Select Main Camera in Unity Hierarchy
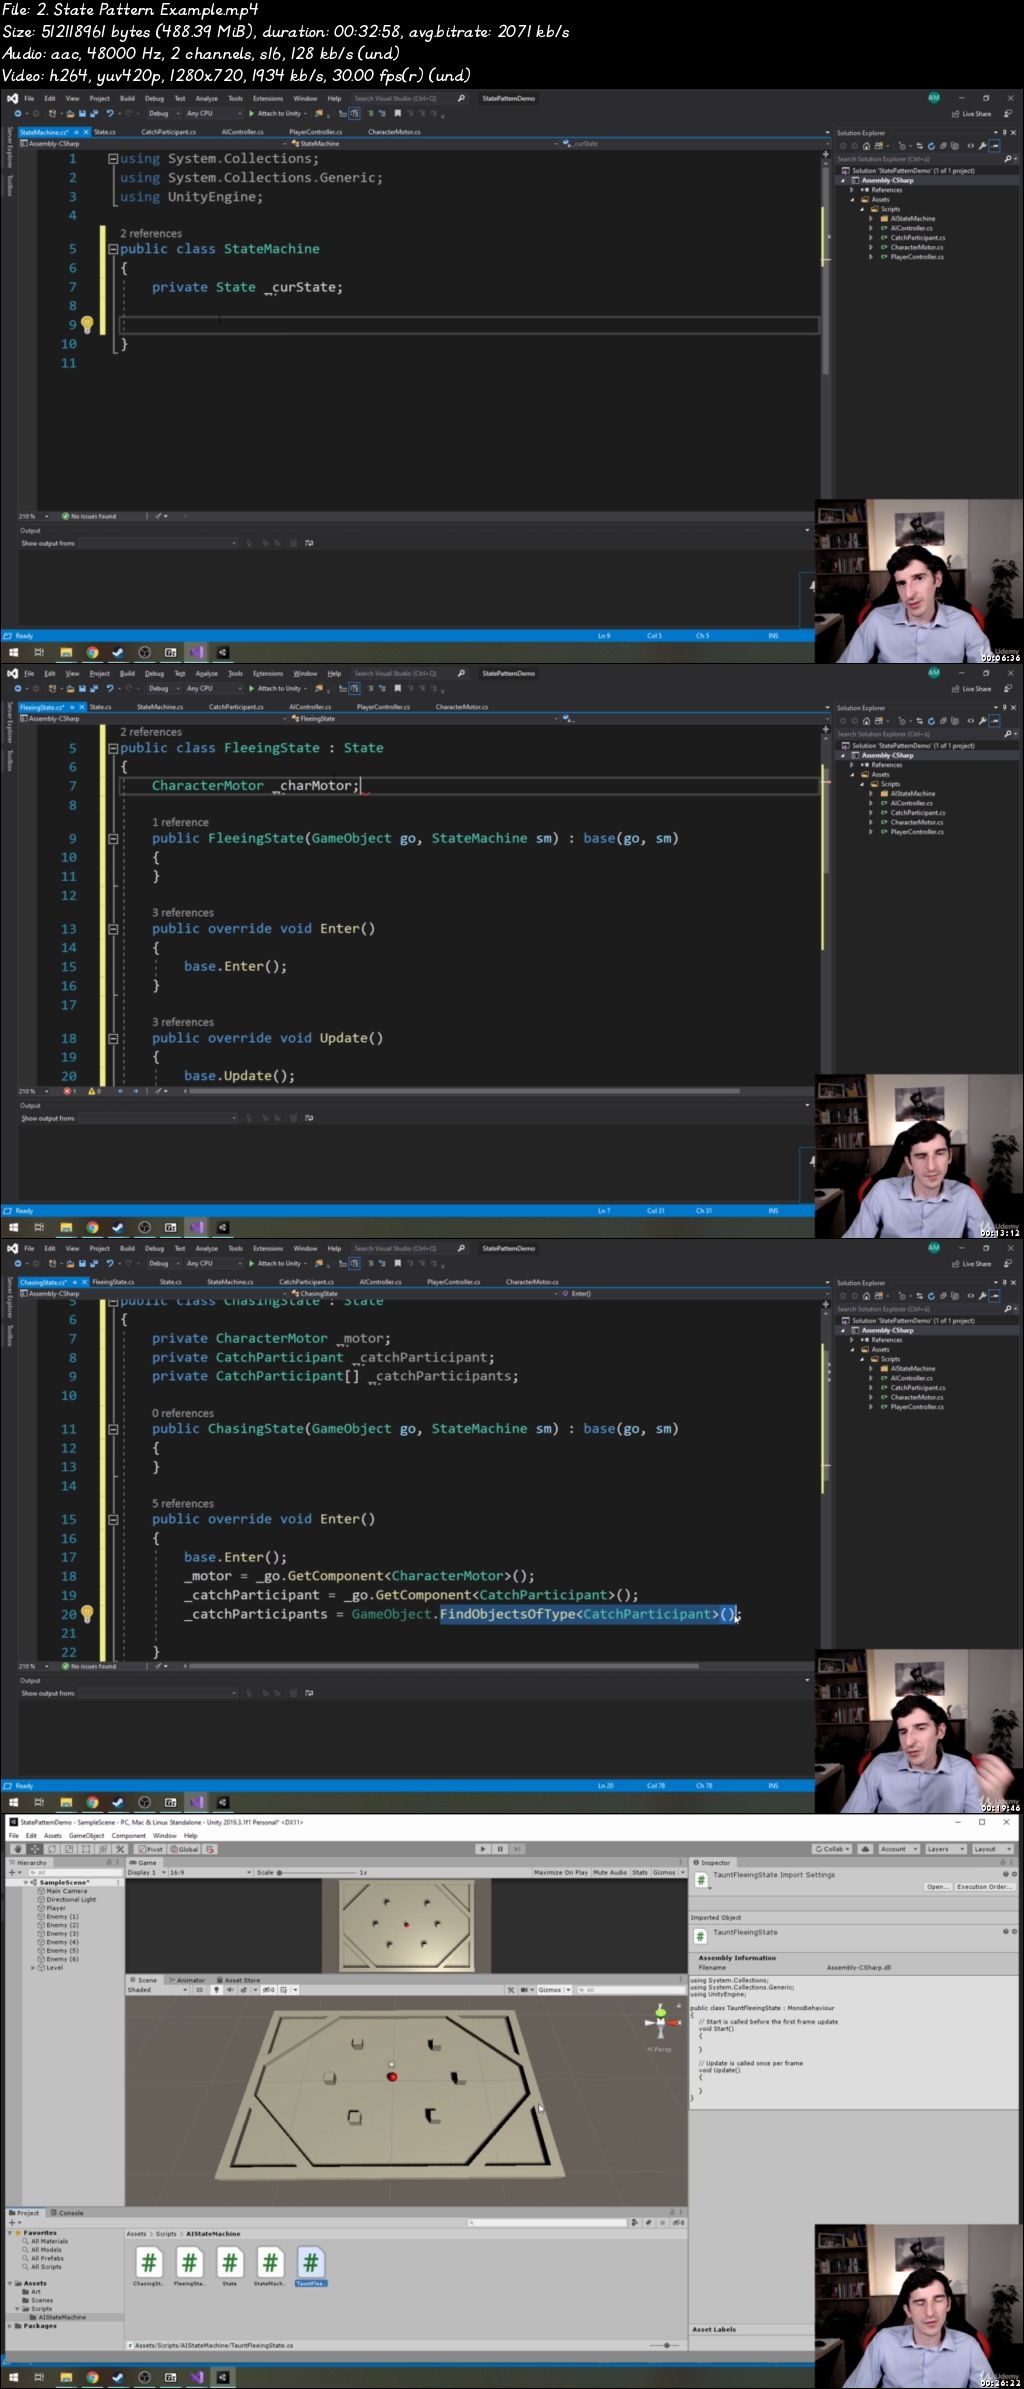The width and height of the screenshot is (1024, 2389). pos(66,1891)
